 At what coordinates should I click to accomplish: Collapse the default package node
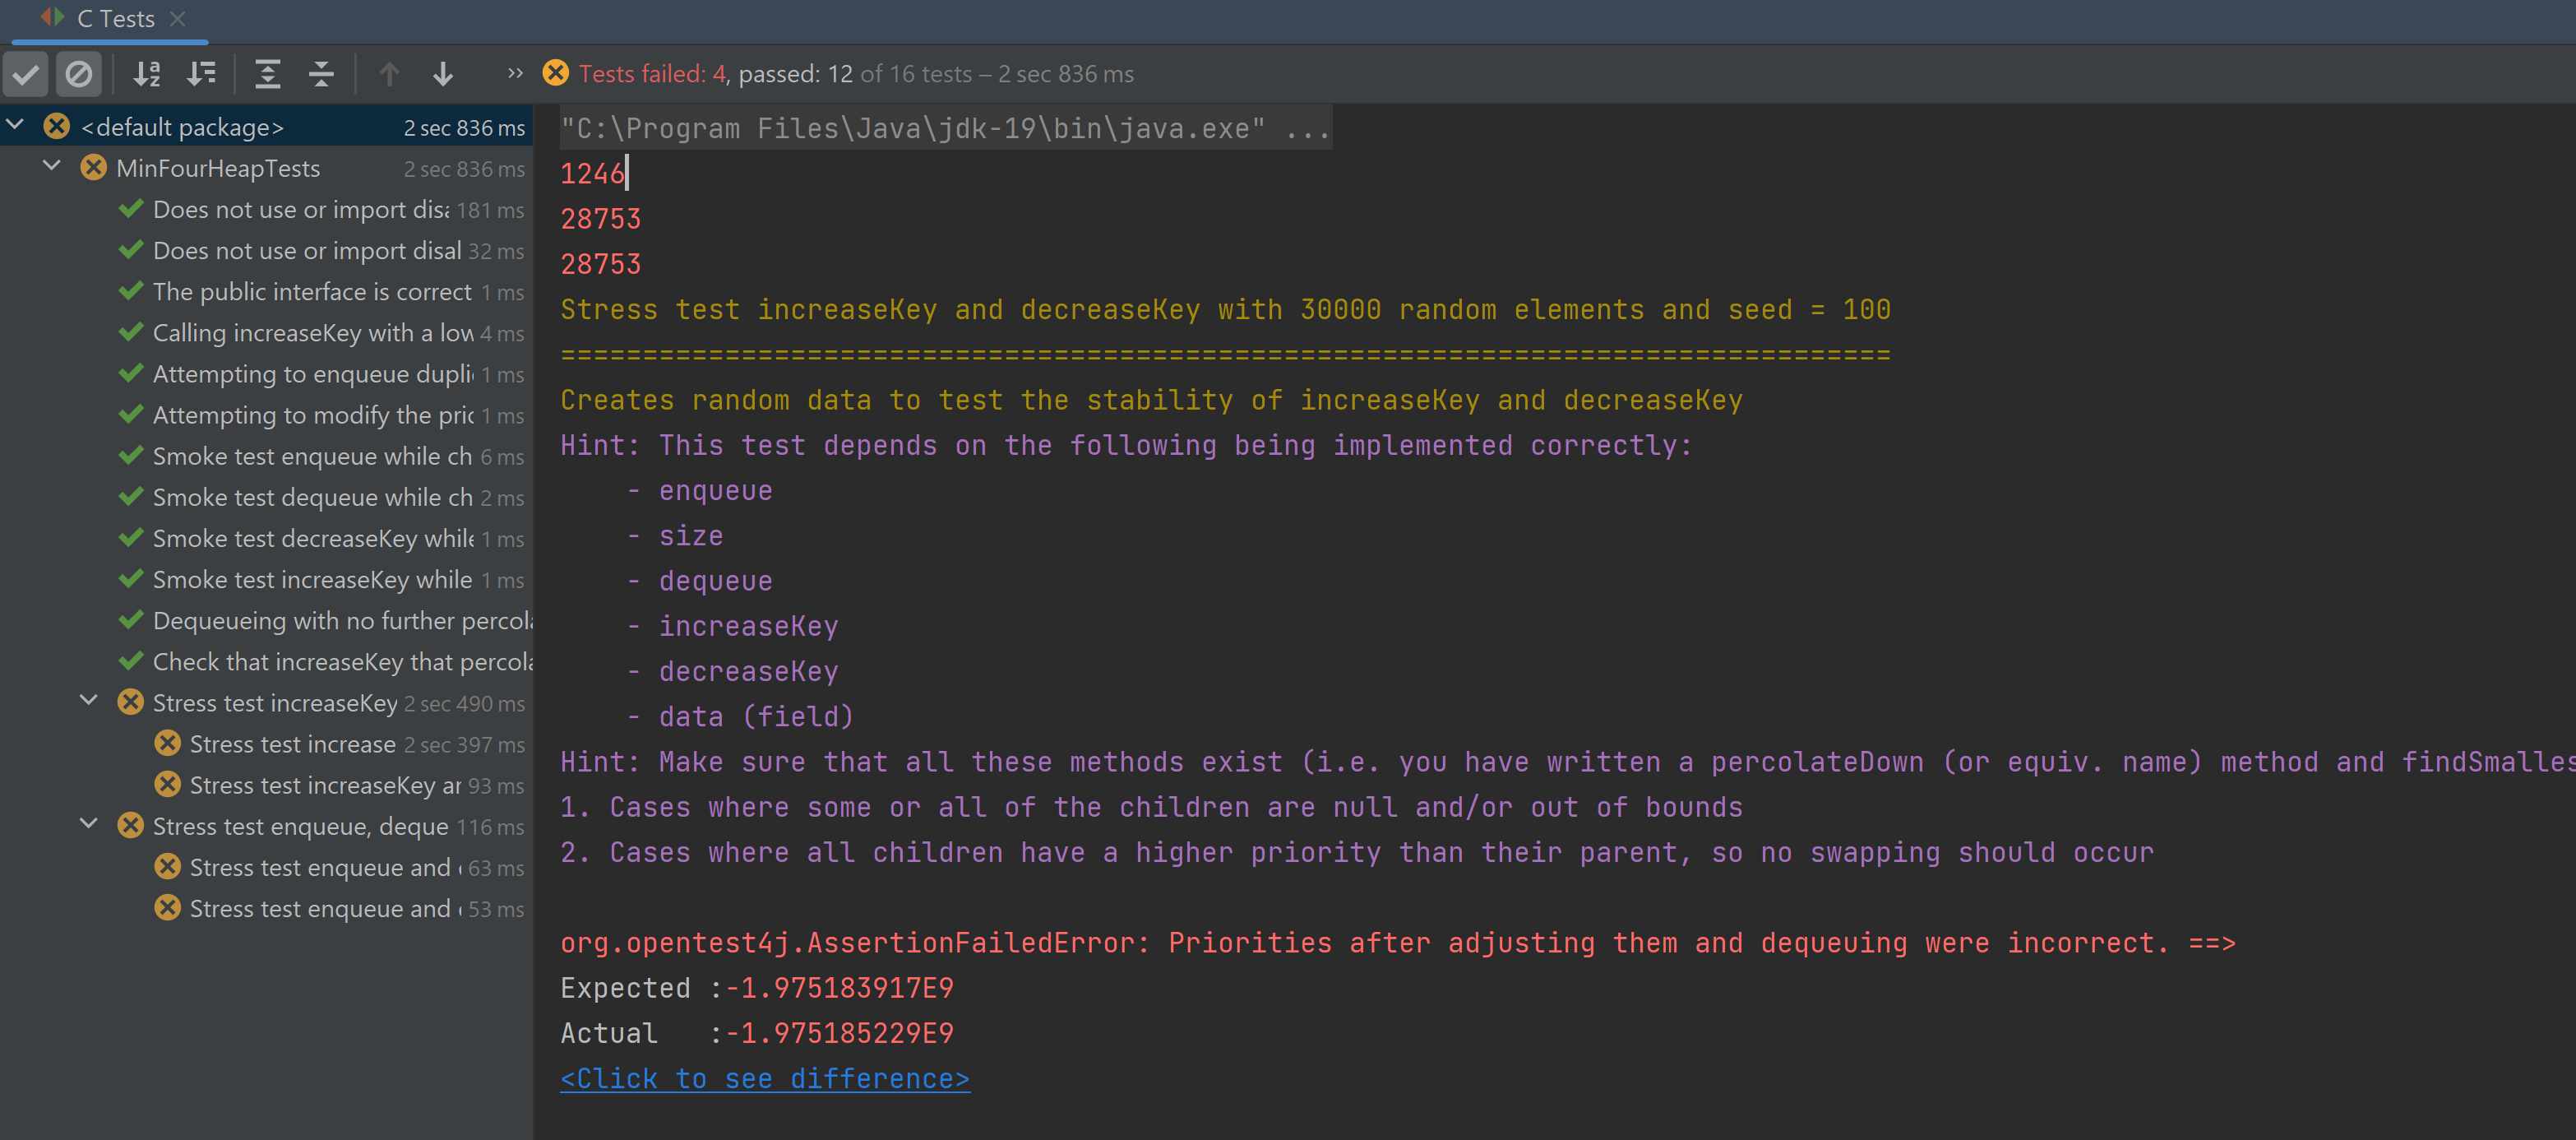click(16, 126)
